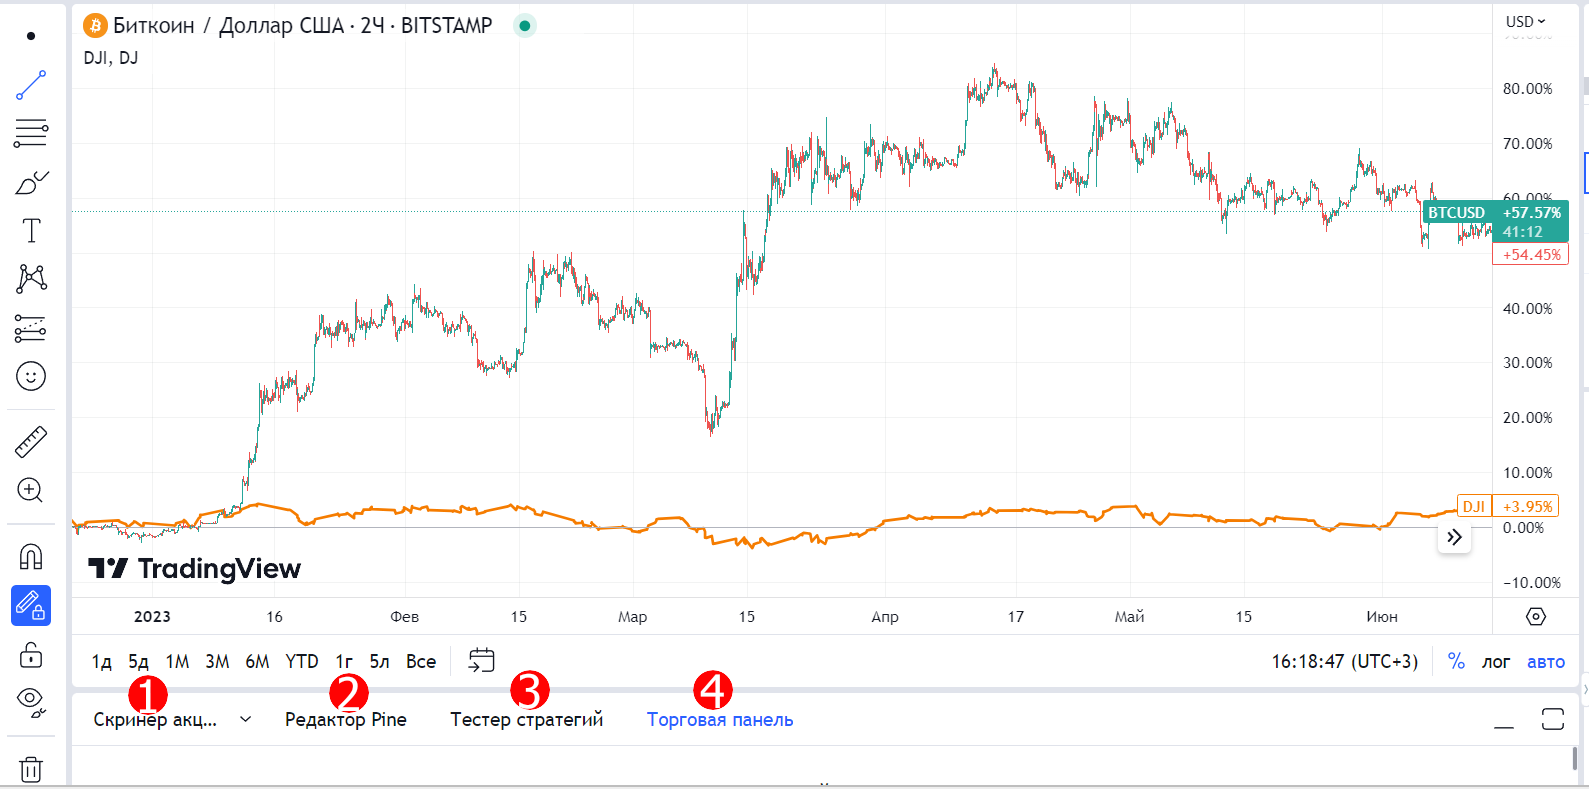Click the BTCUSD price label
Viewport: 1589px width, 789px height.
tap(1456, 212)
